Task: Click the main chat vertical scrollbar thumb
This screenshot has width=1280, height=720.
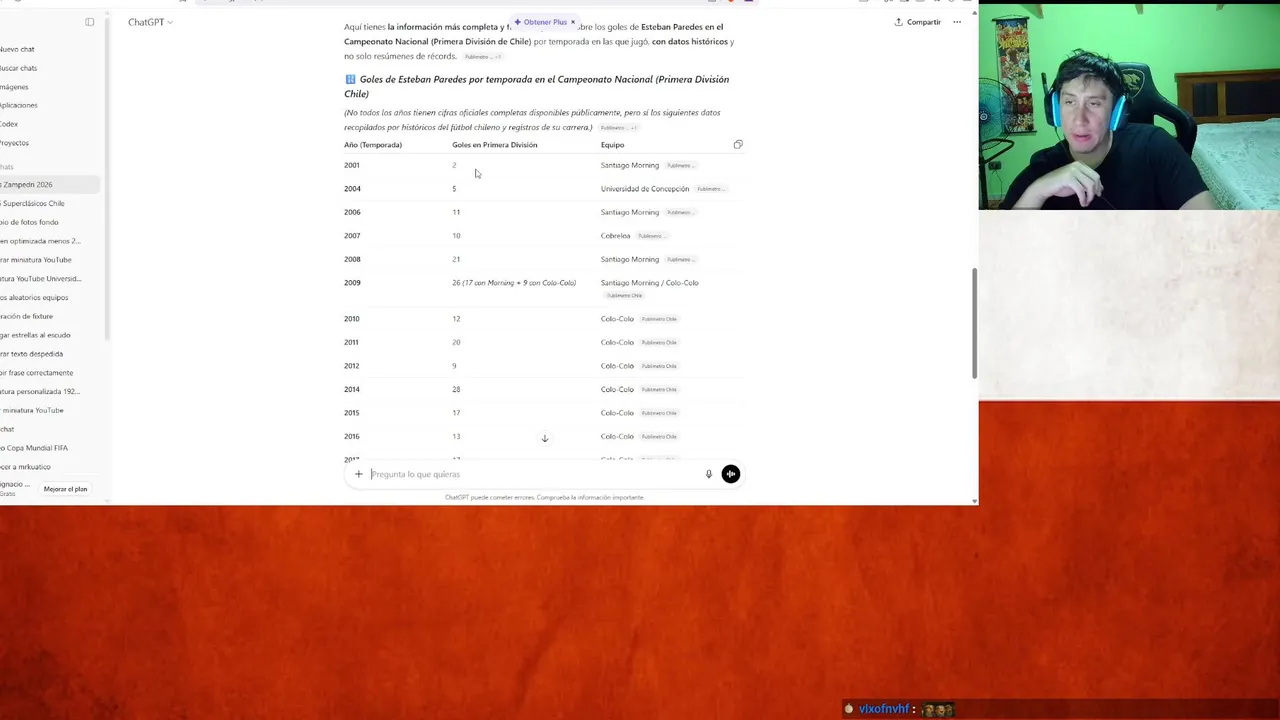Action: (x=975, y=323)
